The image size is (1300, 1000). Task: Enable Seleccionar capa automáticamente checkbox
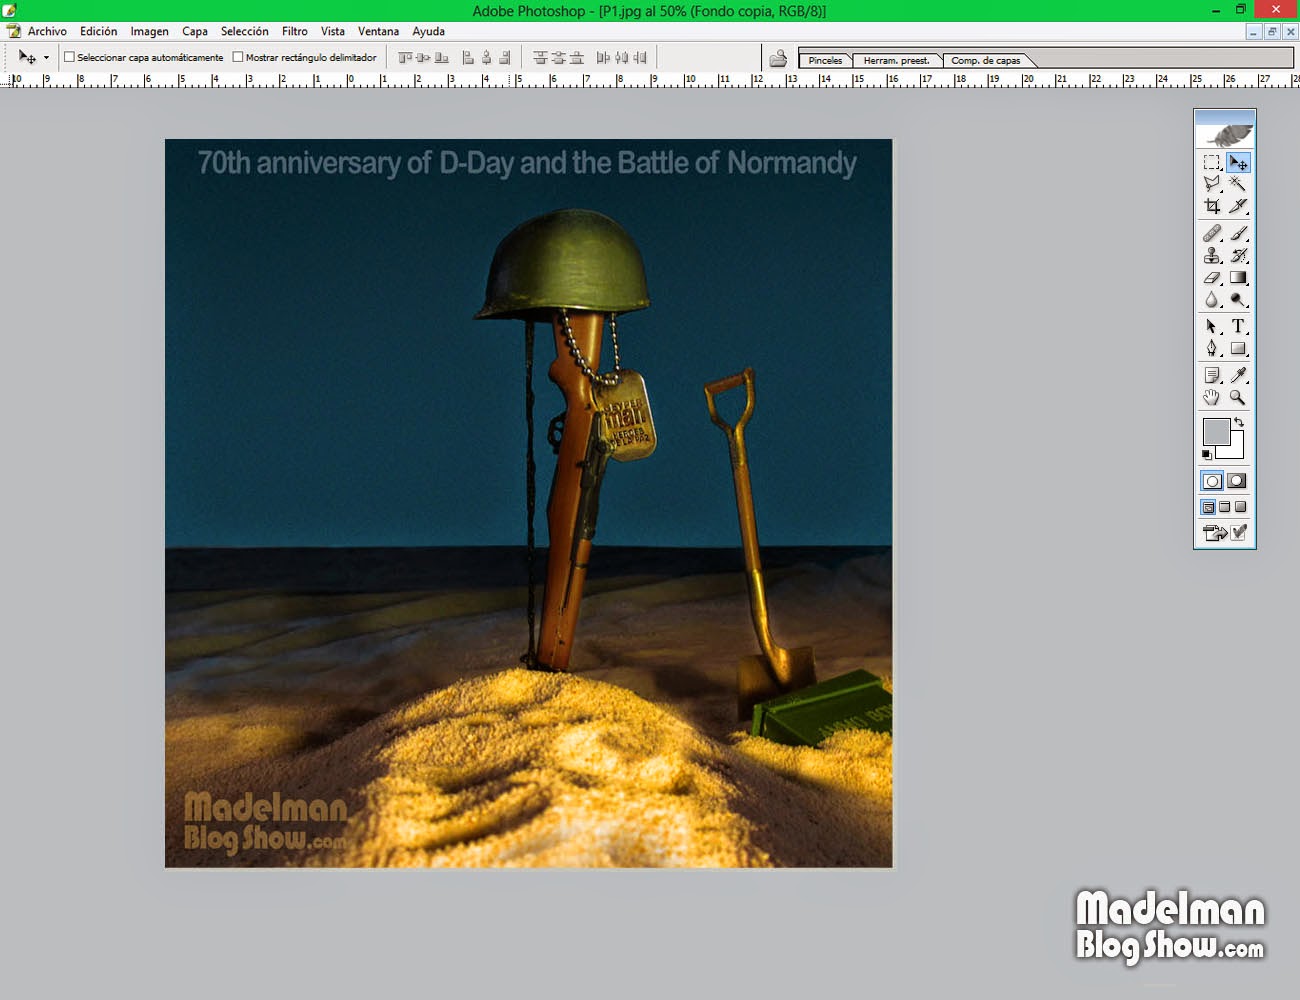coord(69,57)
